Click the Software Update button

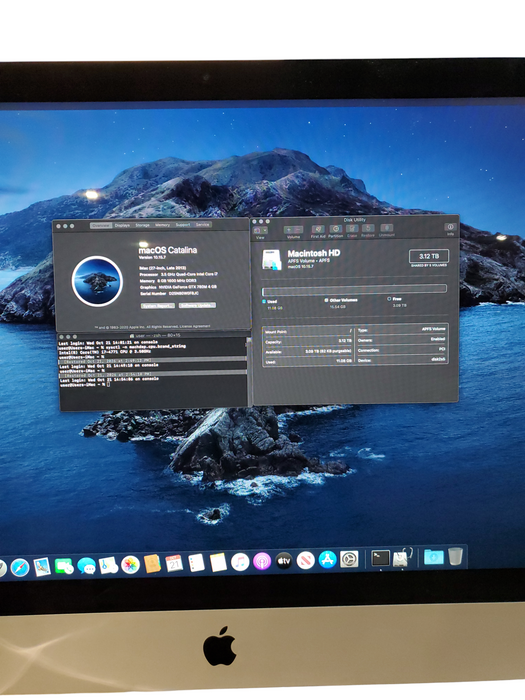tap(197, 305)
